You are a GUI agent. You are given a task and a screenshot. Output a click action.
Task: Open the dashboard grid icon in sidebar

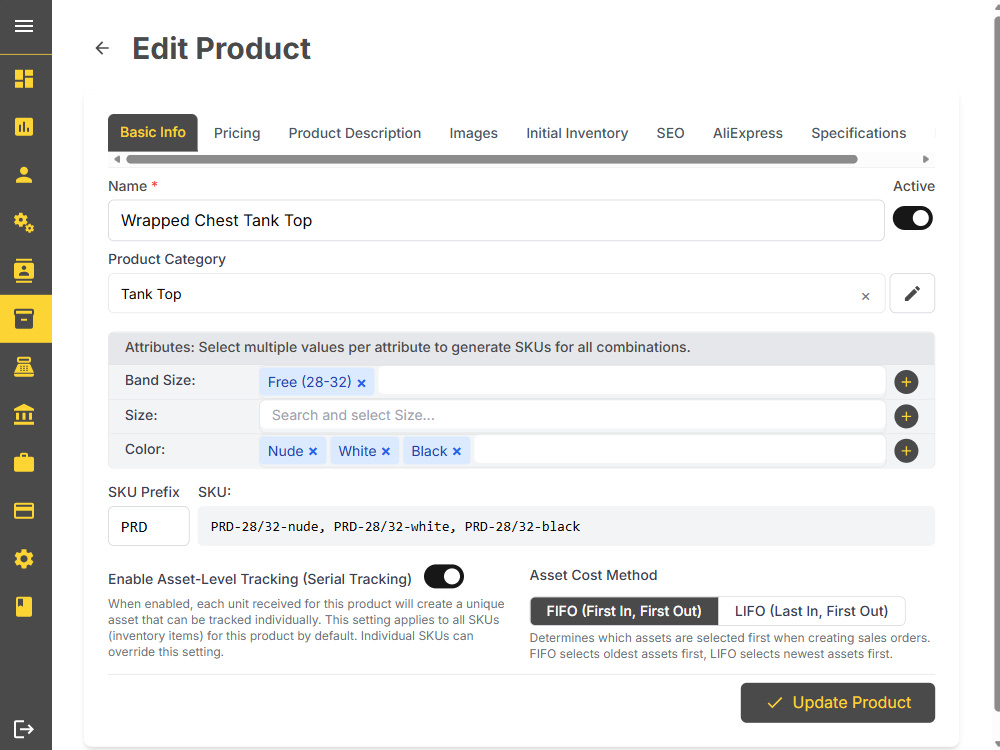tap(24, 78)
